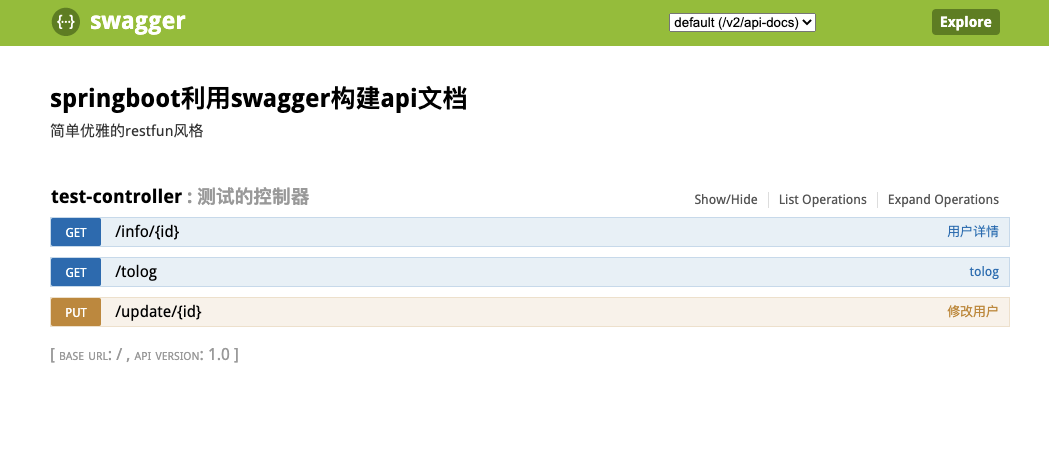Click the description 简单优雅的restfun风格

pos(126,130)
